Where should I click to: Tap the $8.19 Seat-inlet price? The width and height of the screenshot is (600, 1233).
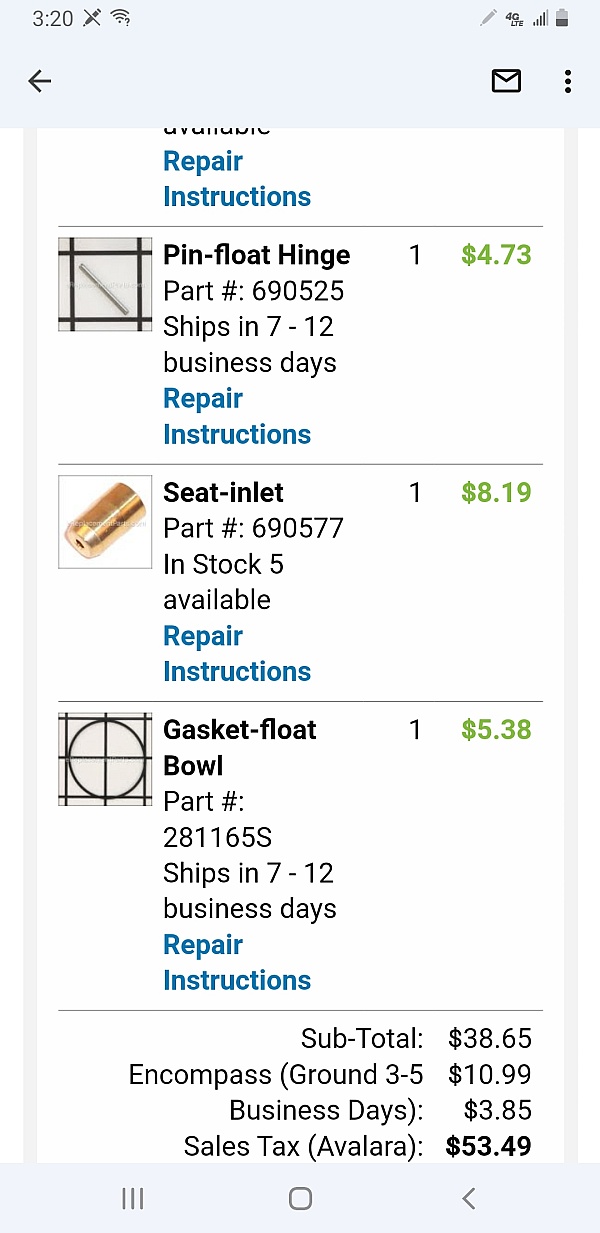click(496, 492)
